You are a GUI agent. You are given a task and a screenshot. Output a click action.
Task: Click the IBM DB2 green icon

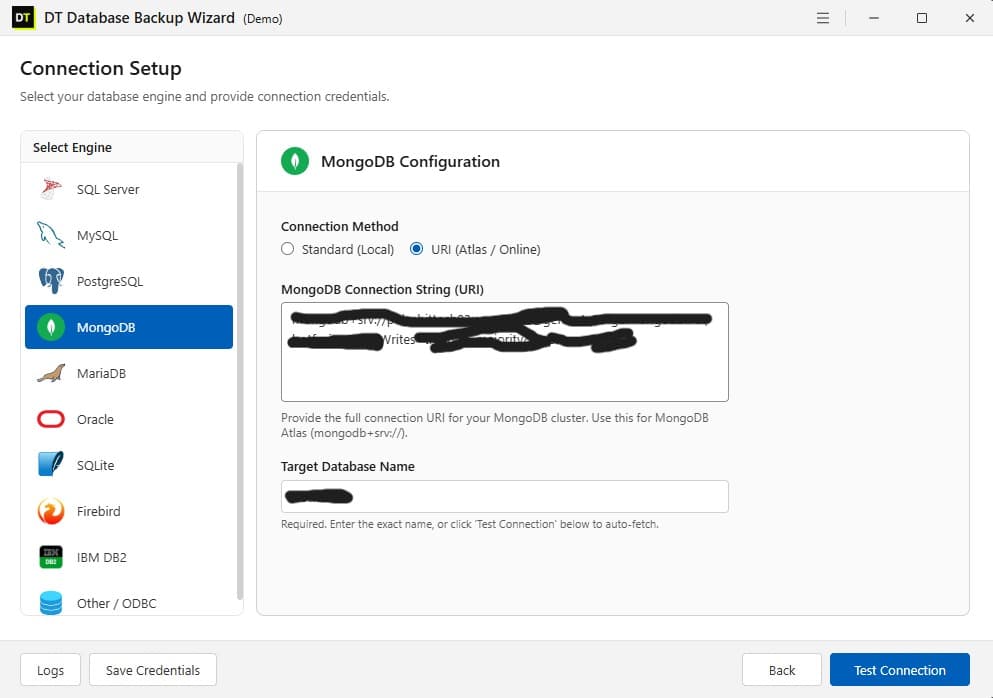tap(51, 557)
